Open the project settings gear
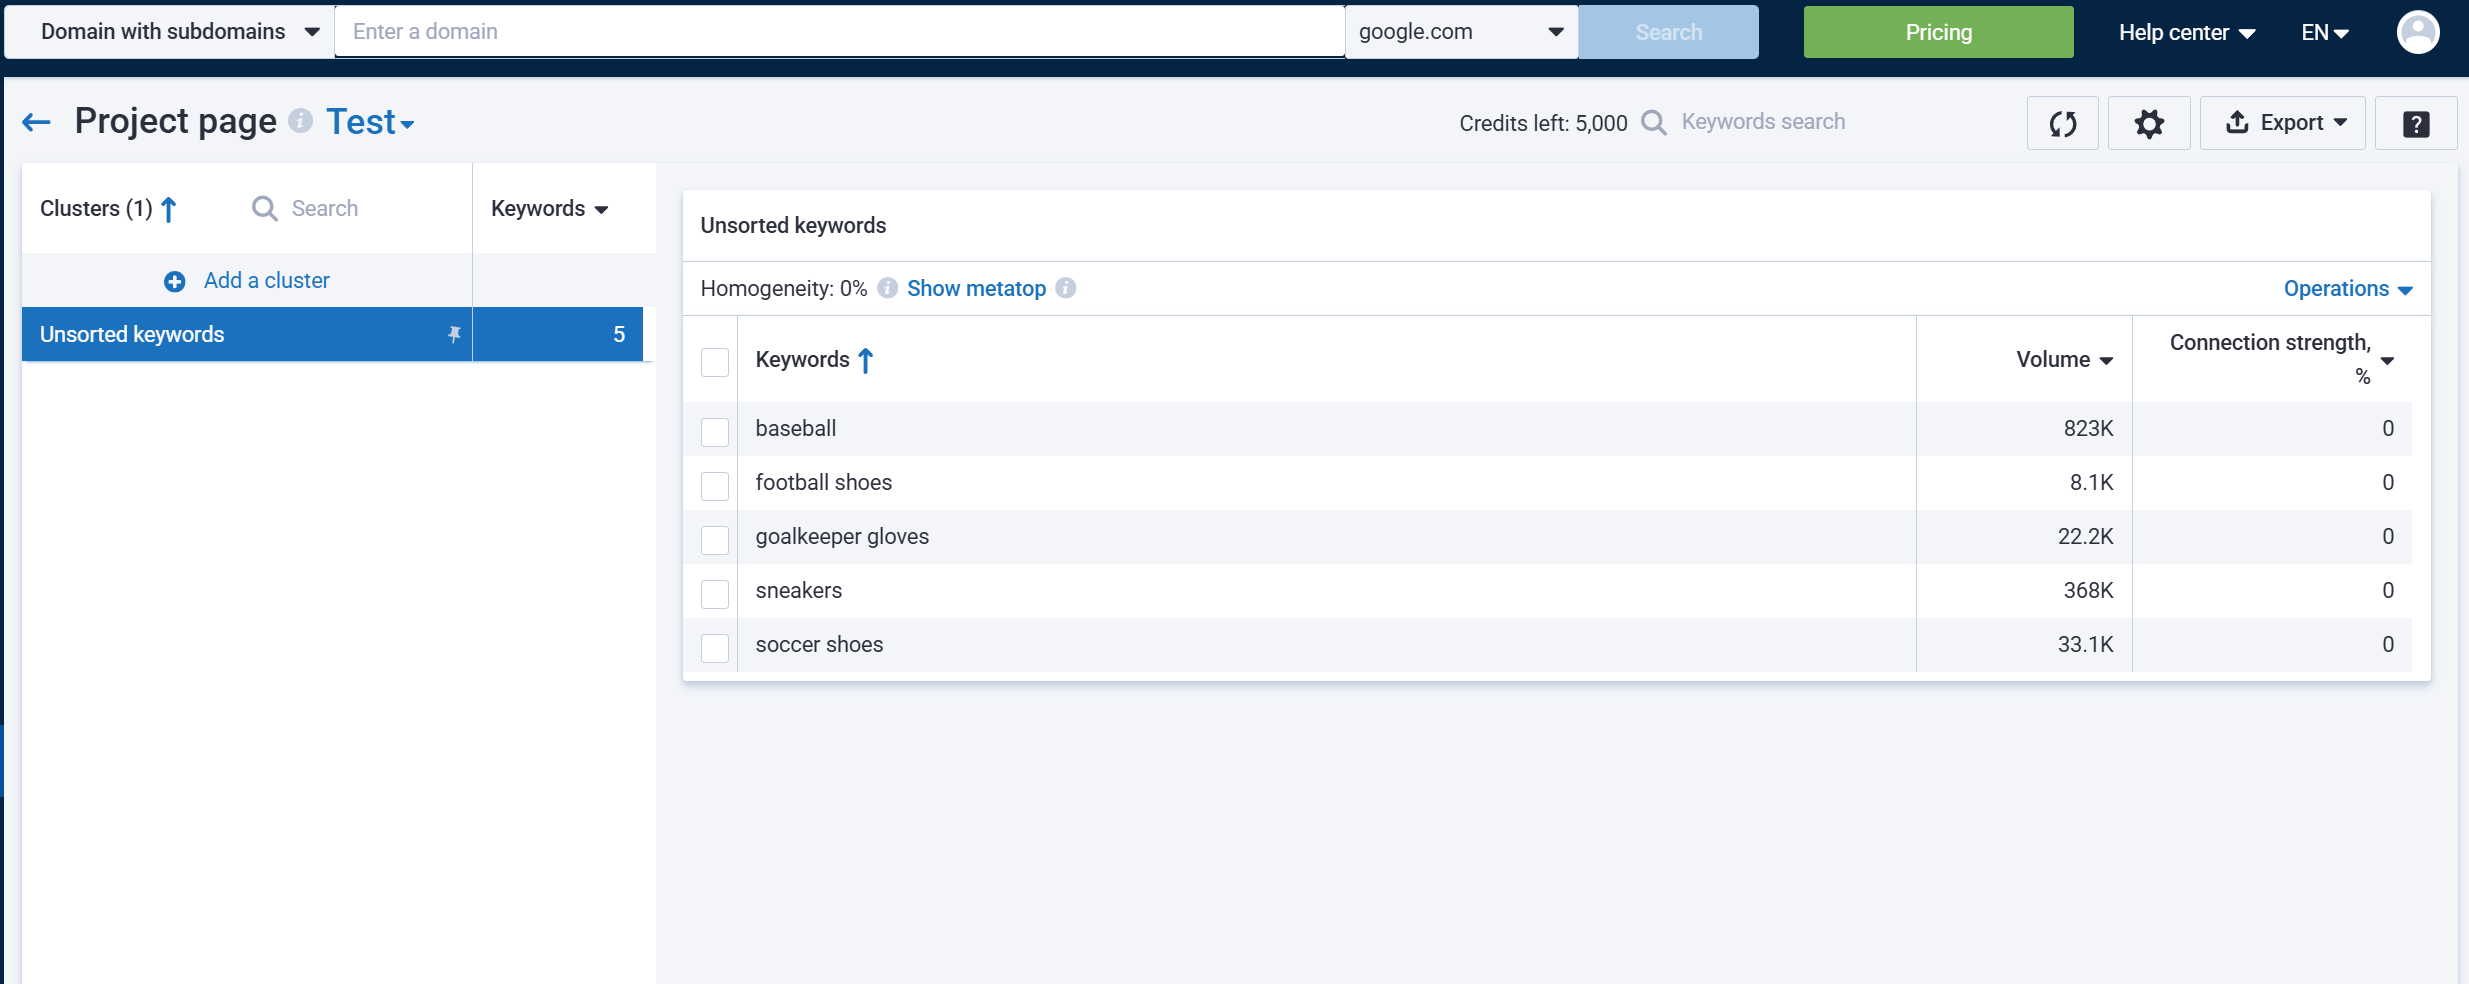Image resolution: width=2469 pixels, height=984 pixels. click(2150, 123)
